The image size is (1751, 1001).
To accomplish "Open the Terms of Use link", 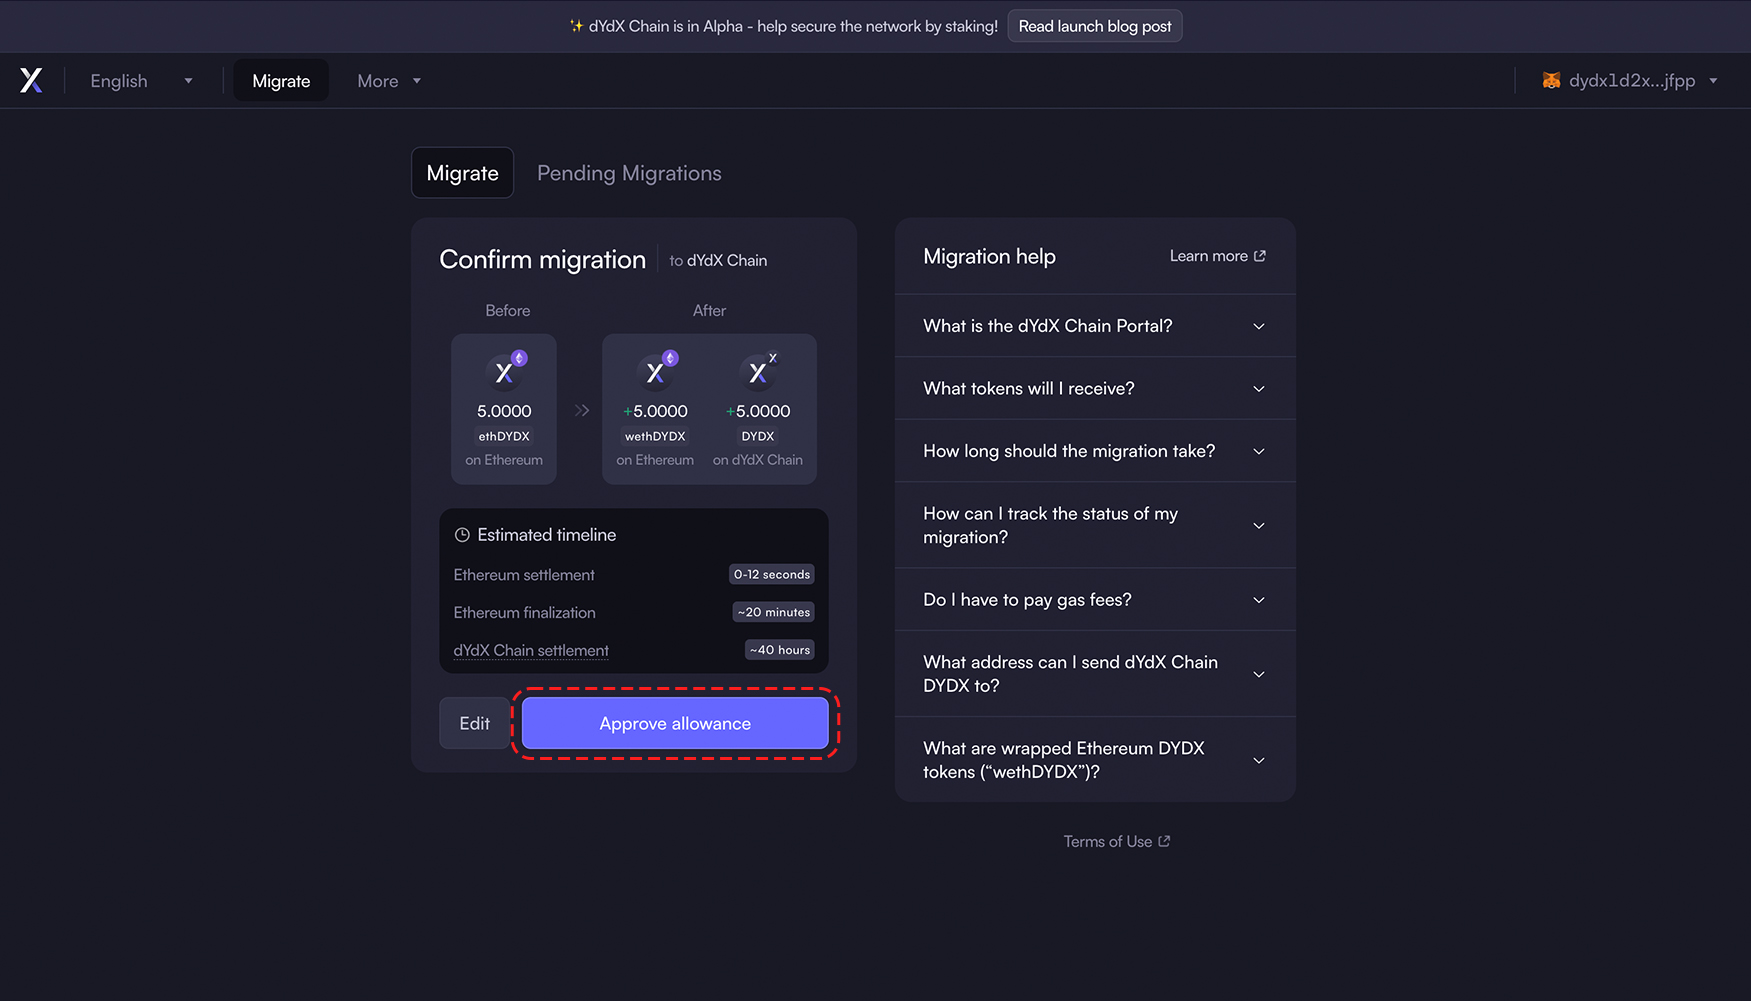I will click(1116, 842).
